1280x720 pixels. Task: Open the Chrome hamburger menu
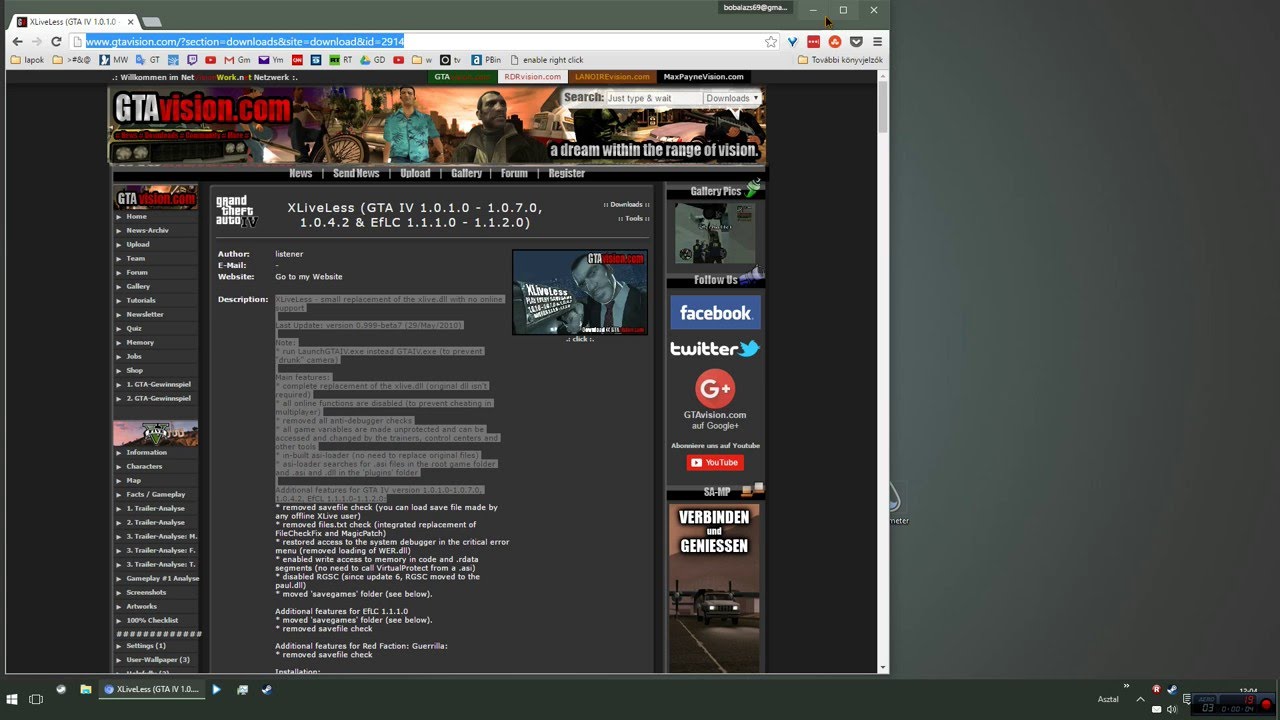point(877,42)
